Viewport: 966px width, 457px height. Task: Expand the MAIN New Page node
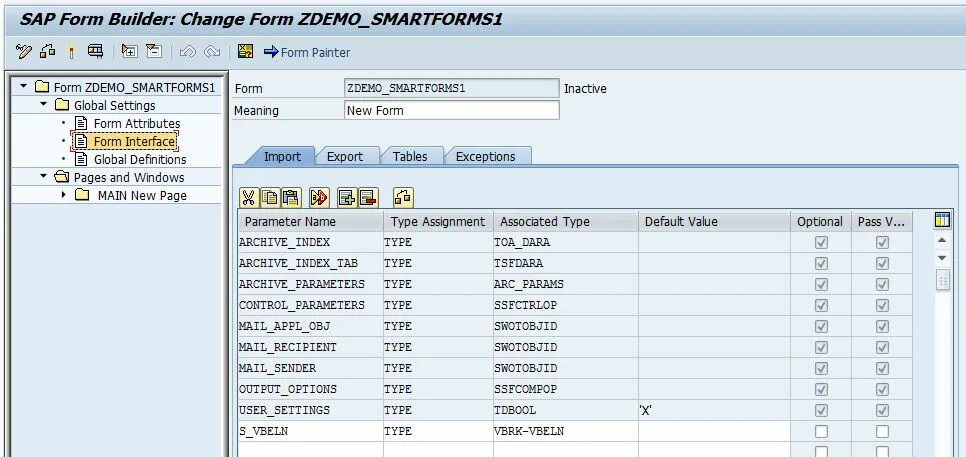click(63, 195)
